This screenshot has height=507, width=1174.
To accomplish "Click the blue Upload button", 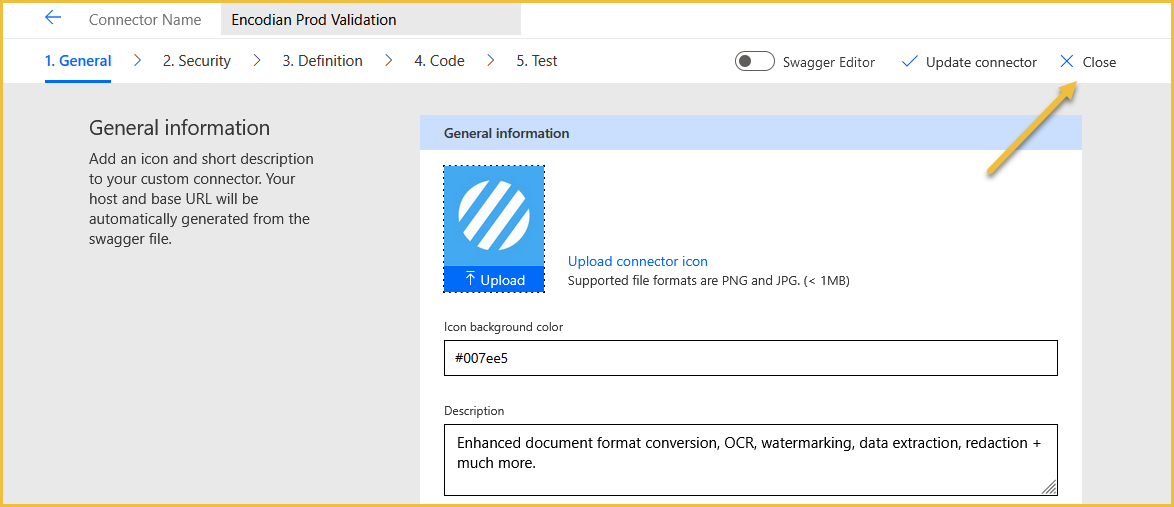I will pyautogui.click(x=494, y=279).
